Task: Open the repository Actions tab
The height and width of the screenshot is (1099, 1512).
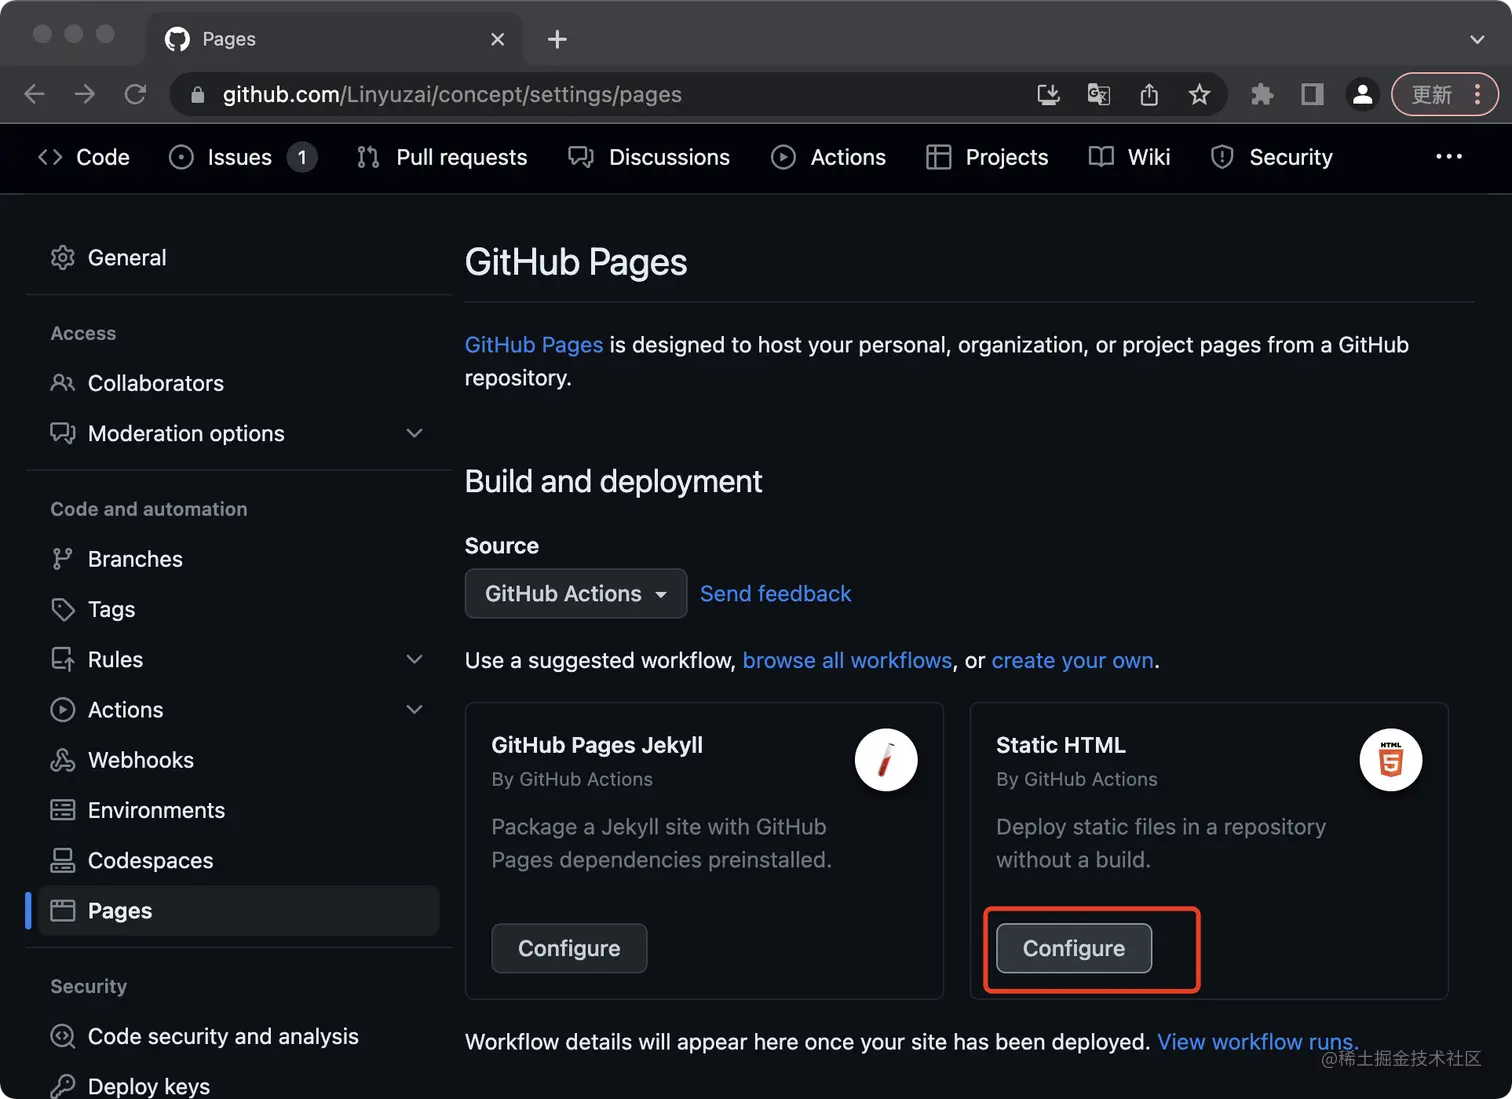Action: [x=828, y=157]
